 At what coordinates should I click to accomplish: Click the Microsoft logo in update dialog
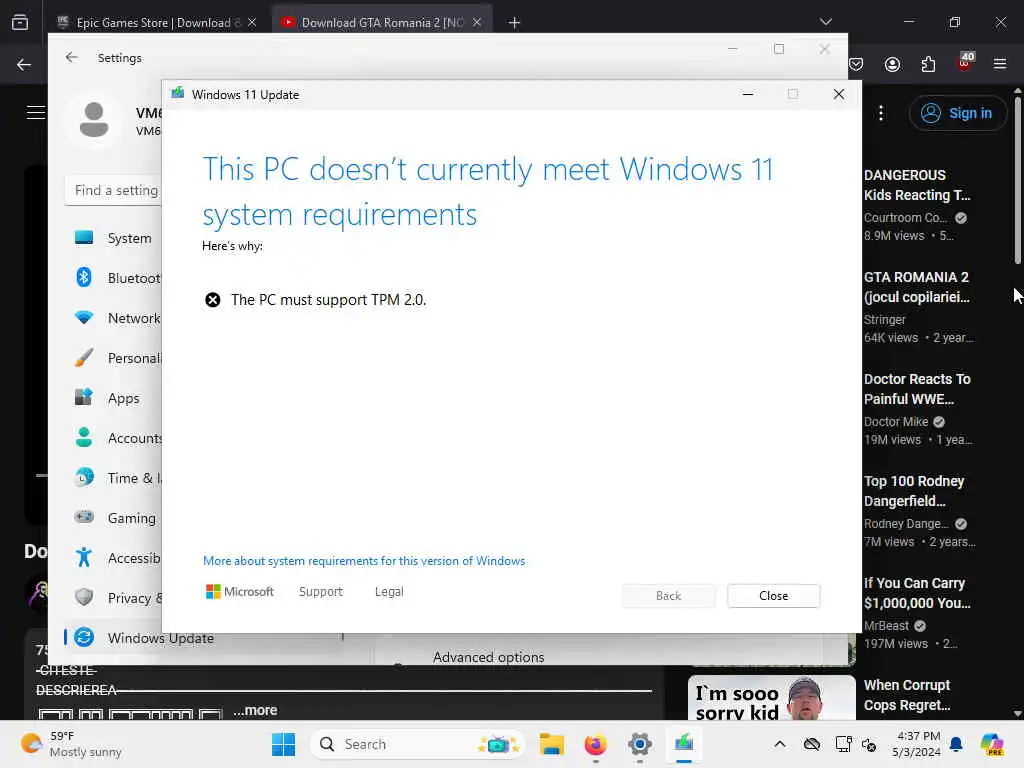coord(240,592)
